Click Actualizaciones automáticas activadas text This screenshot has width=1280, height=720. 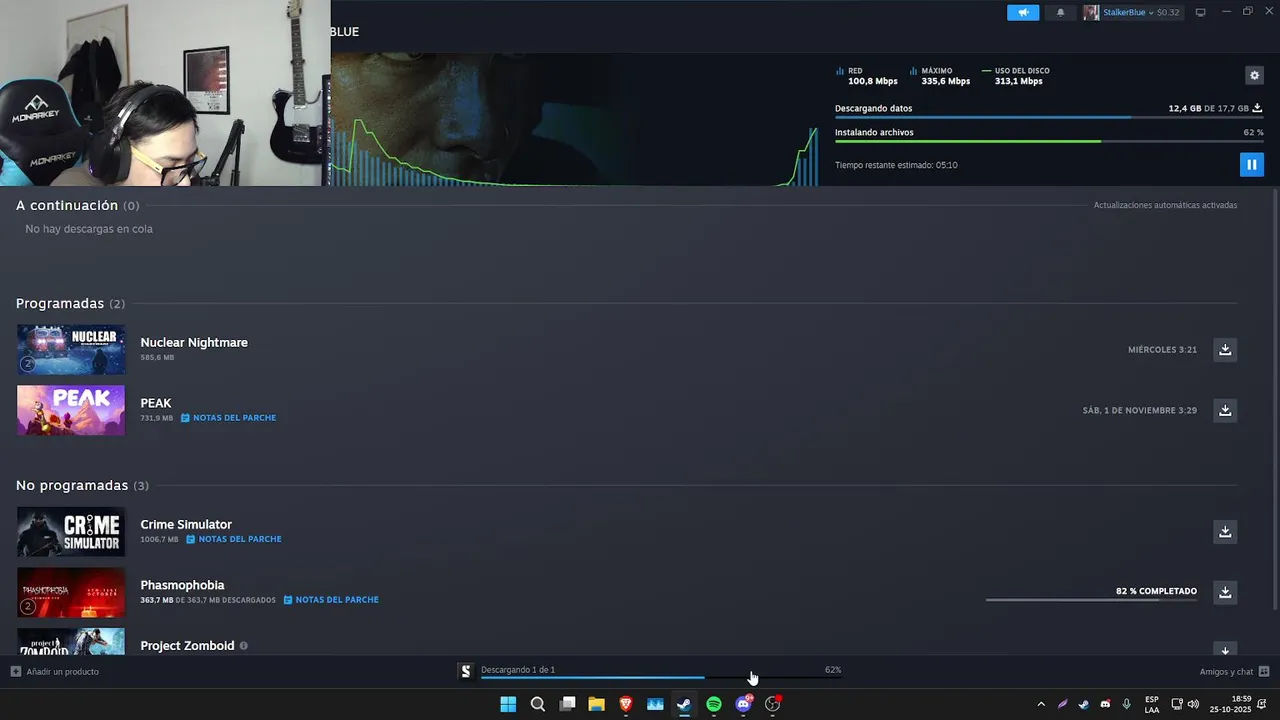[1165, 205]
